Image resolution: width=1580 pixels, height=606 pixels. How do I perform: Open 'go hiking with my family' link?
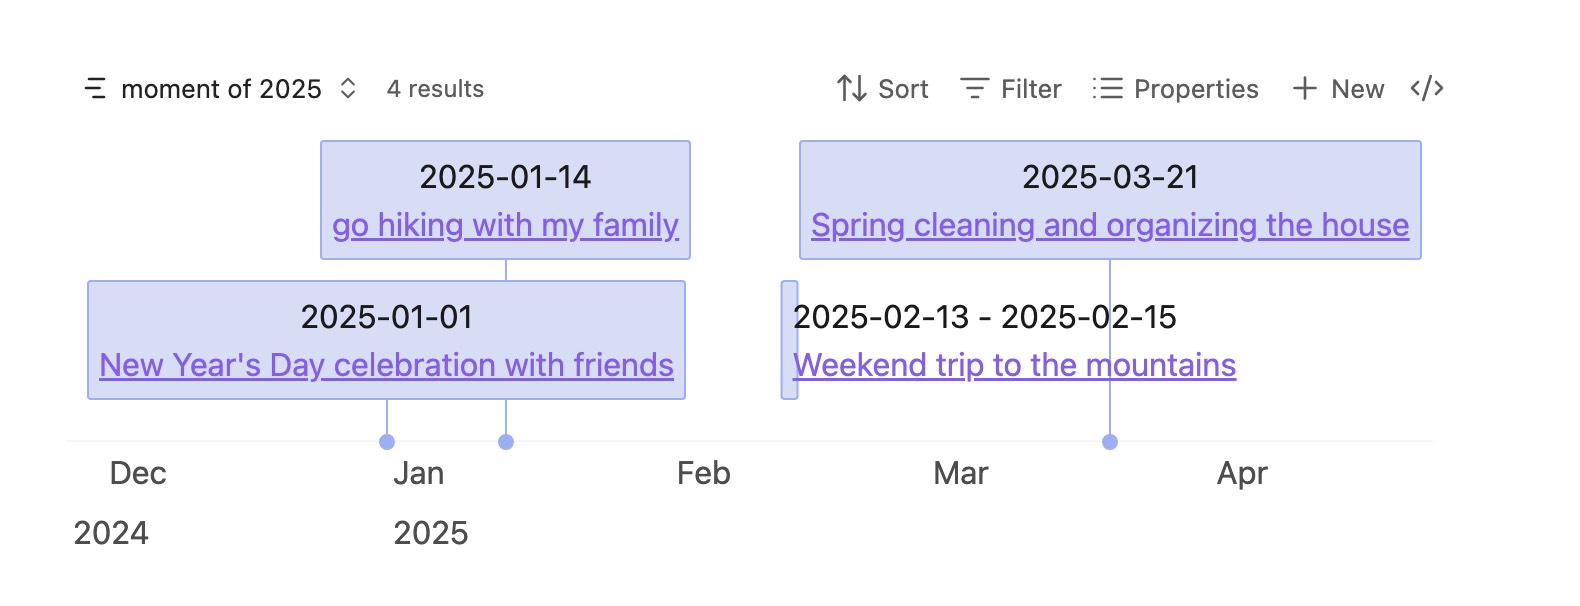pos(505,225)
